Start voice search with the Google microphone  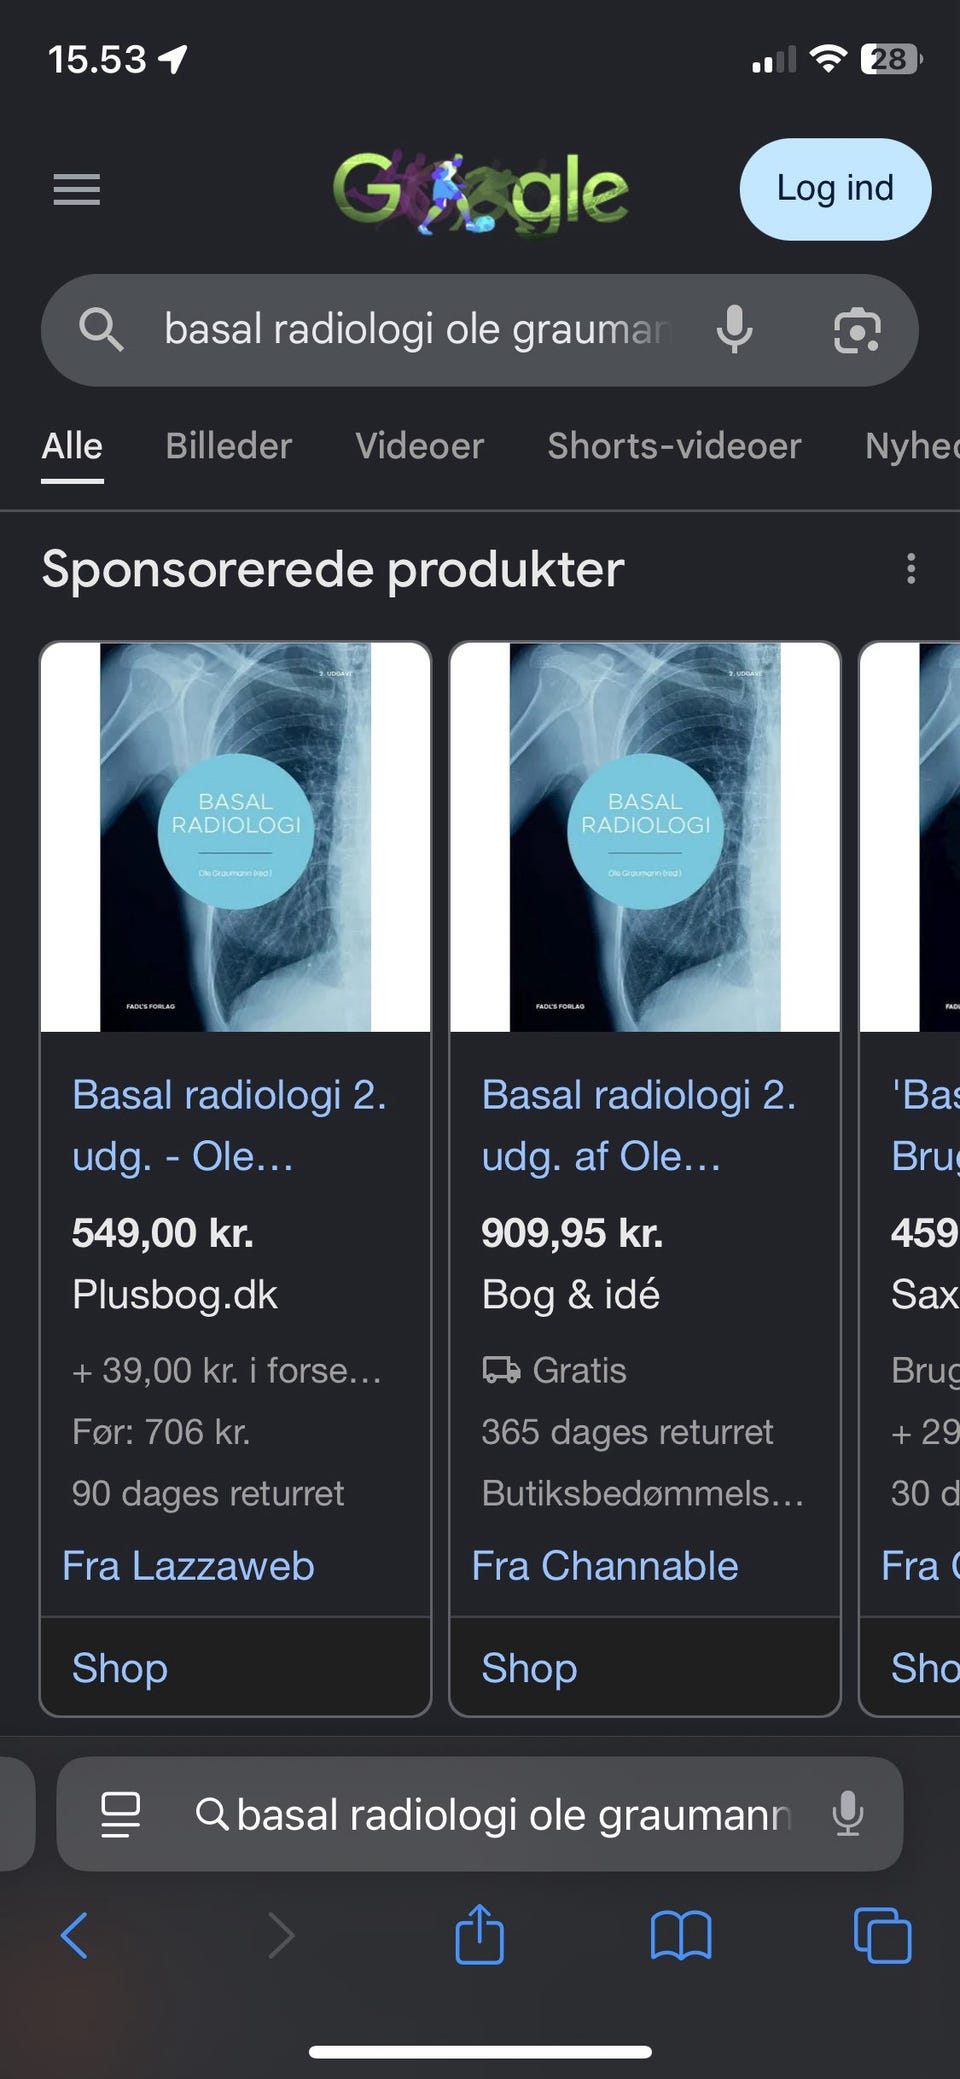734,330
